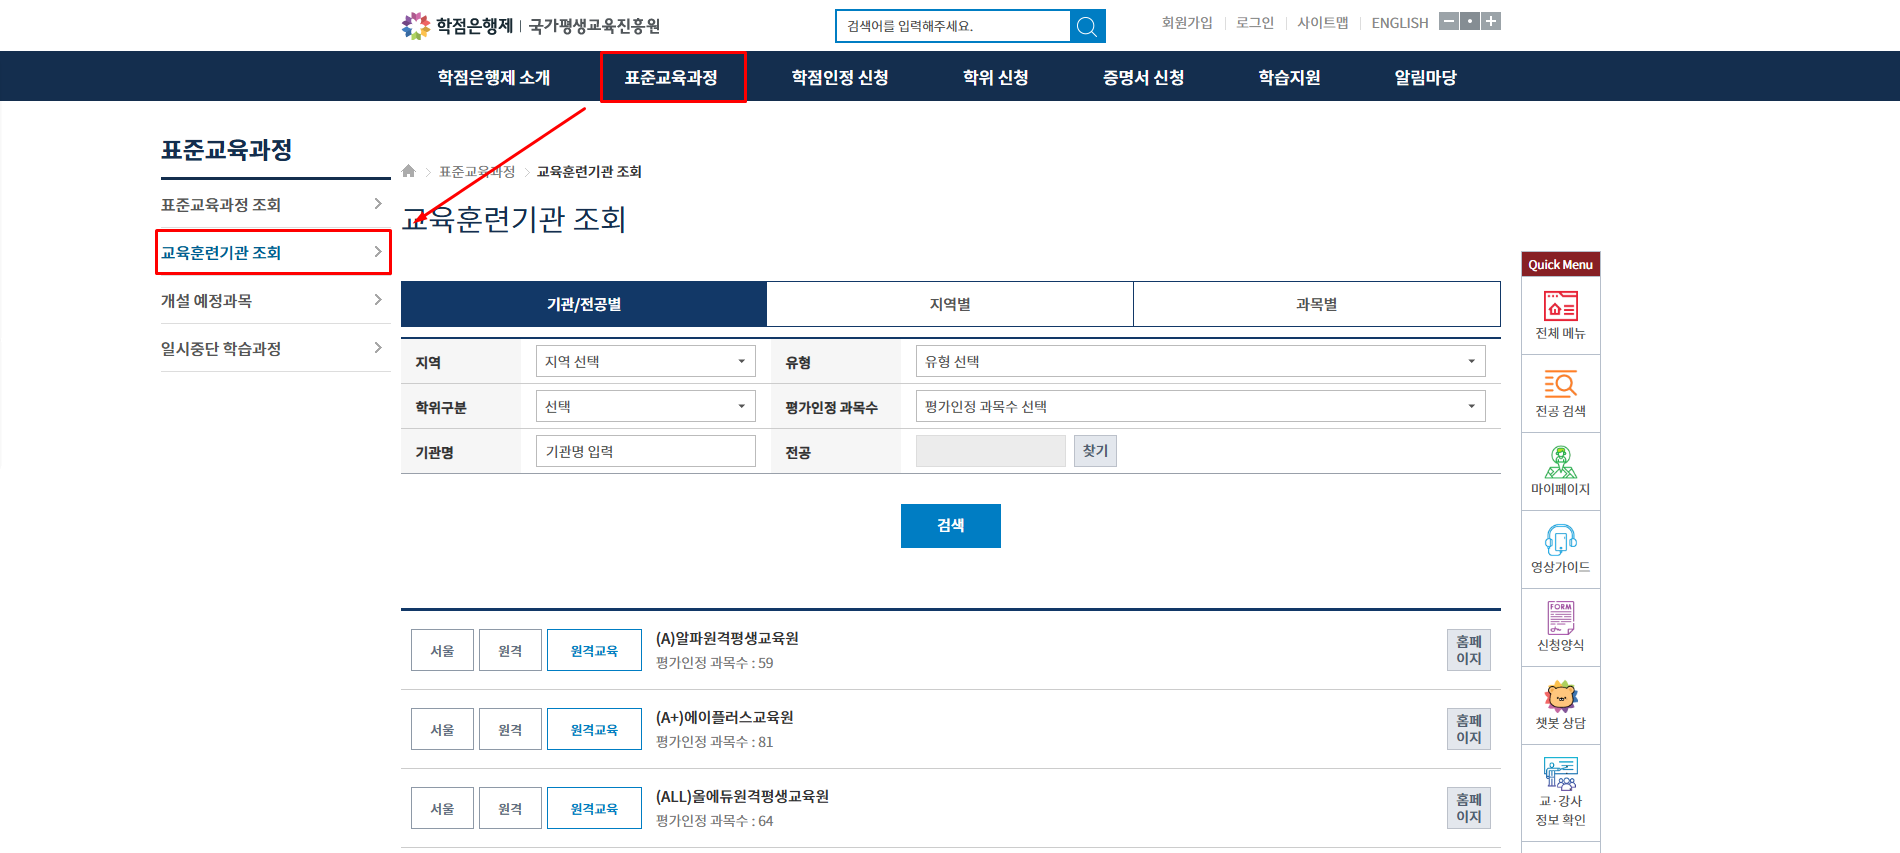The width and height of the screenshot is (1900, 853).
Task: Click 평가인정 과목수 : 81 text
Action: (x=714, y=742)
